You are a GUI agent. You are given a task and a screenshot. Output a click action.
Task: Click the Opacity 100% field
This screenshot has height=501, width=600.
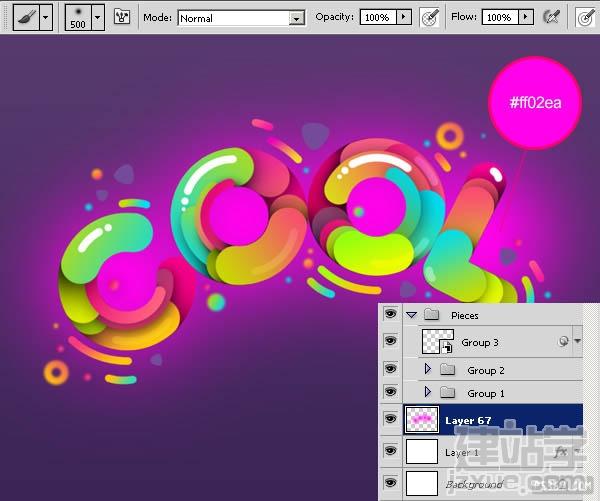pos(377,17)
